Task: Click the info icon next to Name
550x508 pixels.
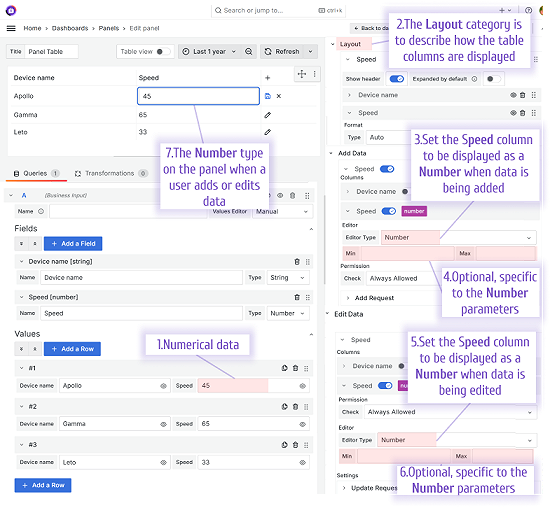Action: coord(41,212)
